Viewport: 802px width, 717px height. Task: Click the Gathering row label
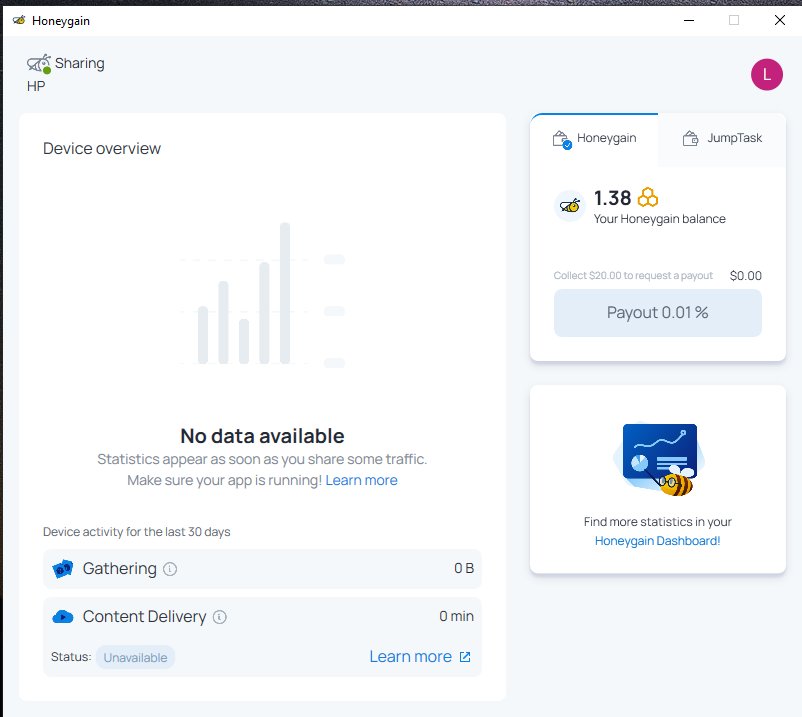pyautogui.click(x=120, y=569)
